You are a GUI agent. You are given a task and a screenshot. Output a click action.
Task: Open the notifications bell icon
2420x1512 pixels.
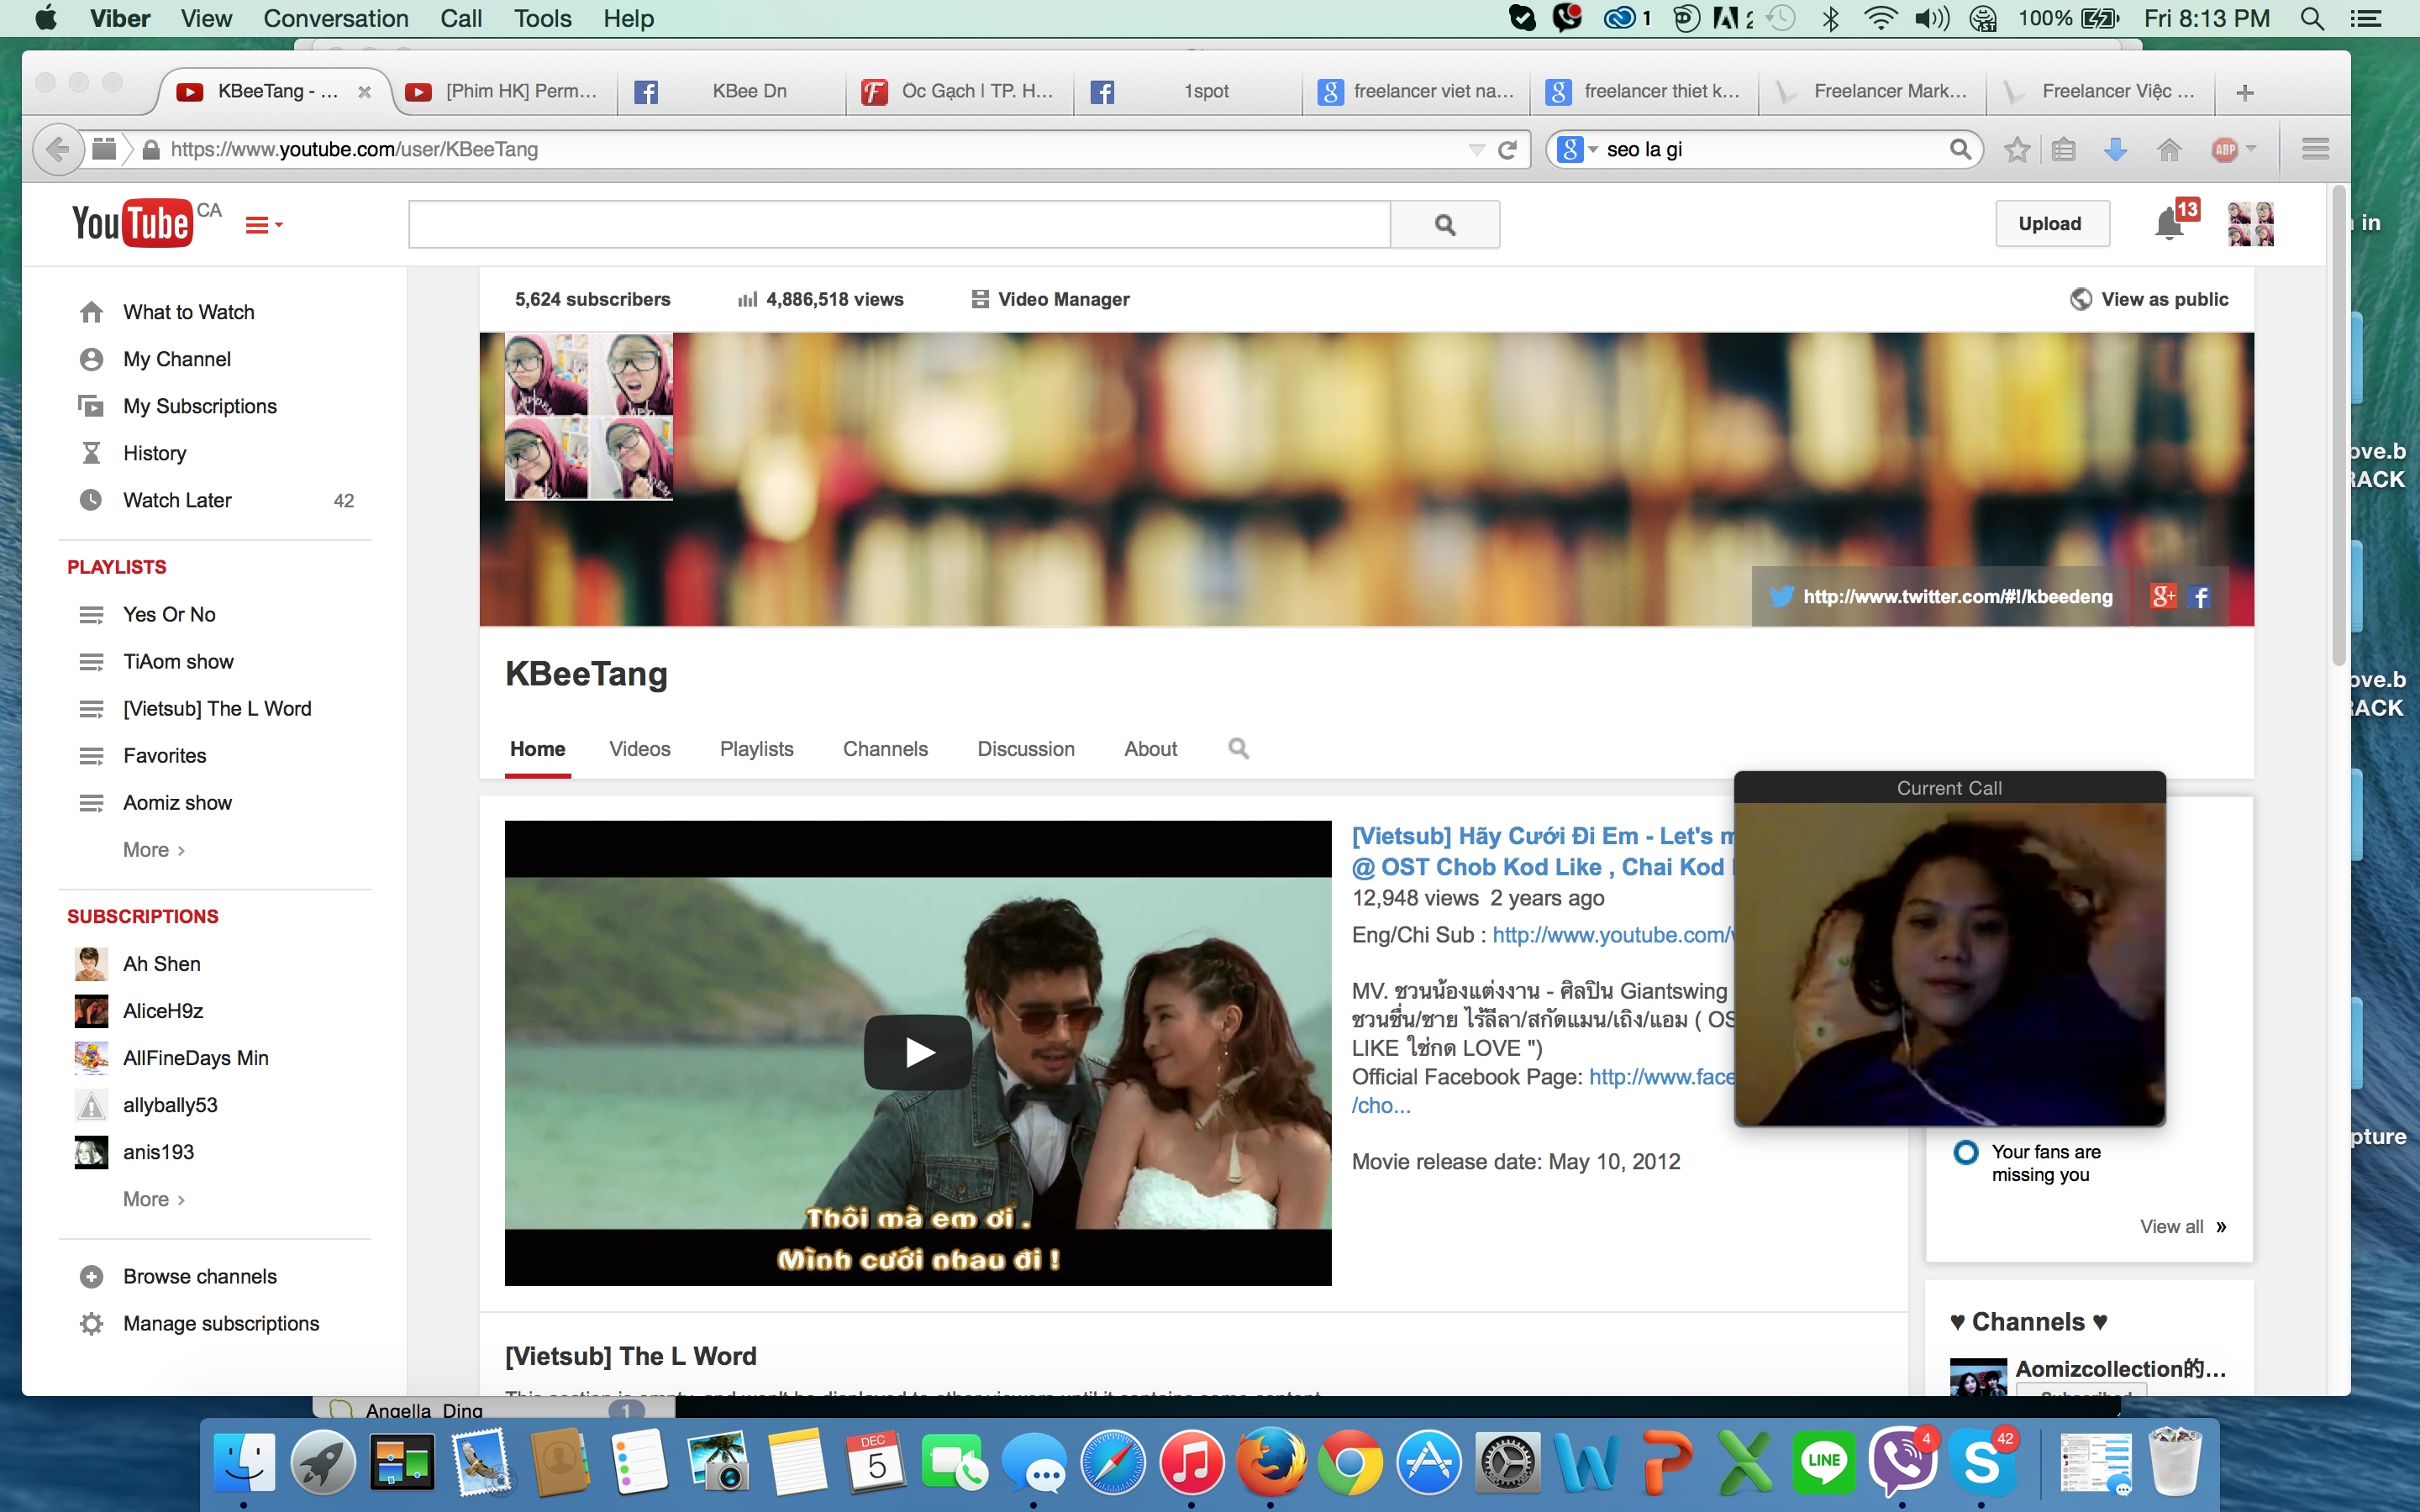(2169, 223)
